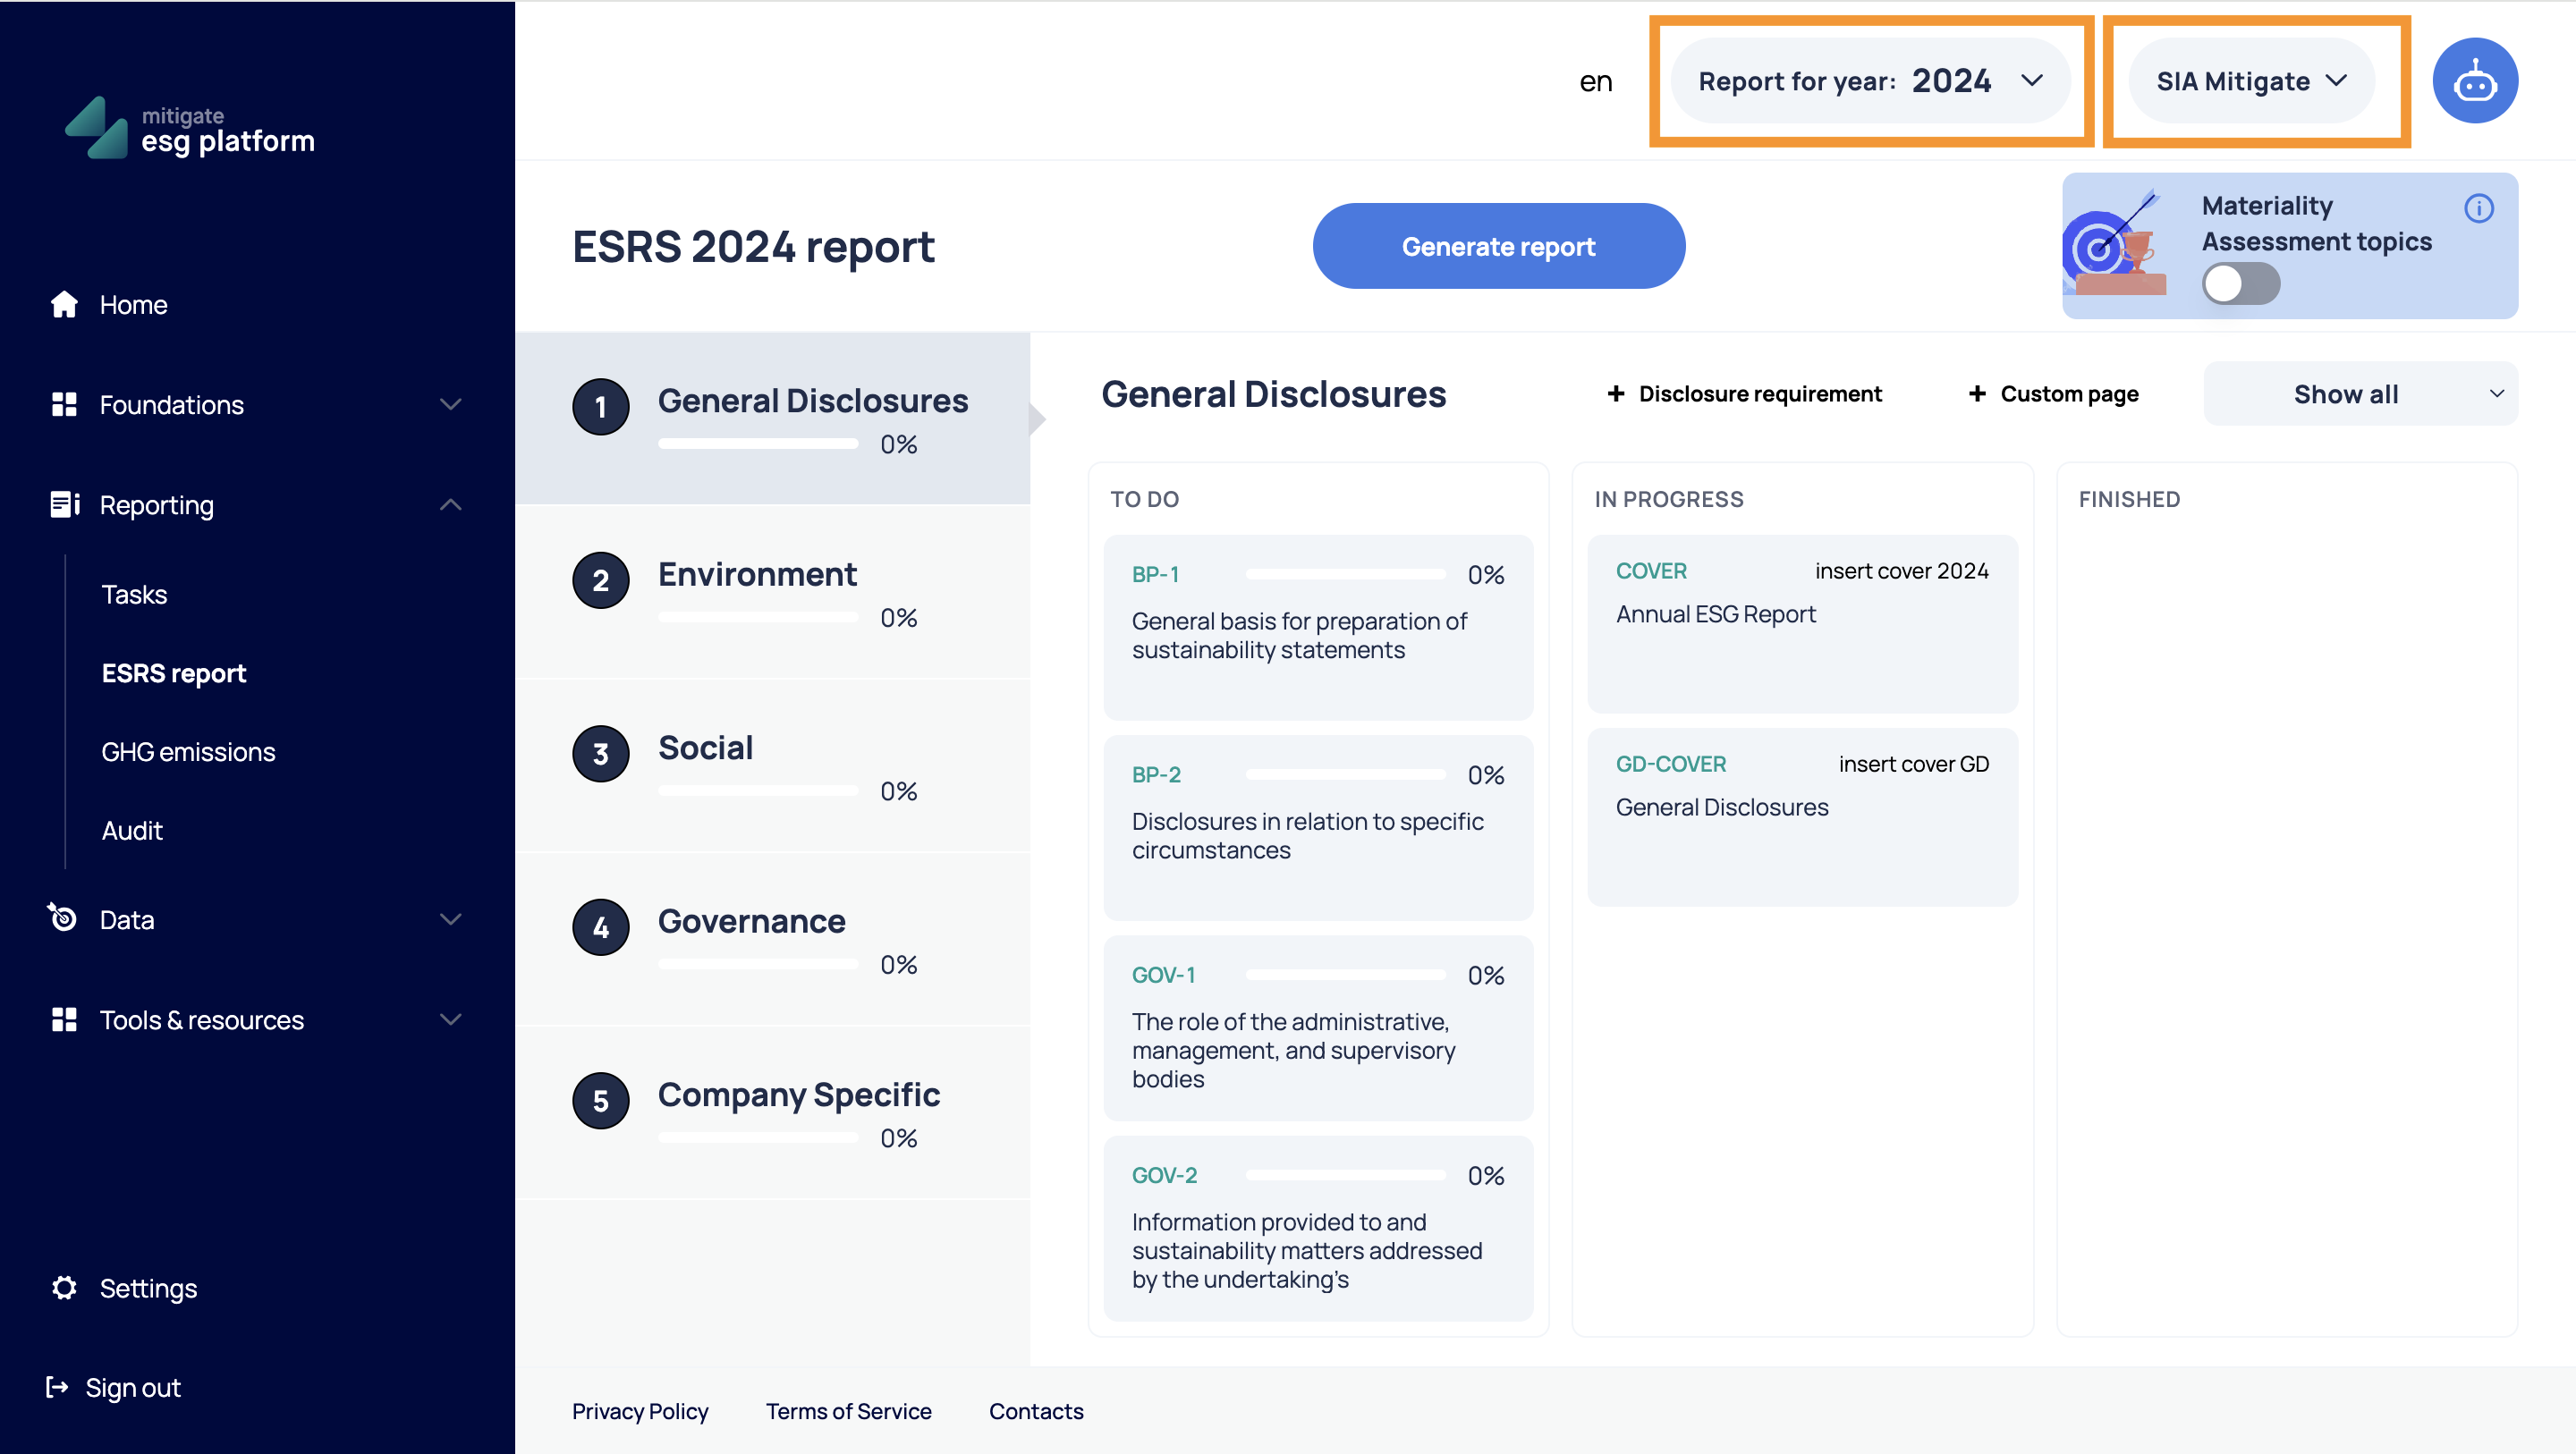The image size is (2576, 1454).
Task: Click the plus icon for Custom page
Action: coord(1976,394)
